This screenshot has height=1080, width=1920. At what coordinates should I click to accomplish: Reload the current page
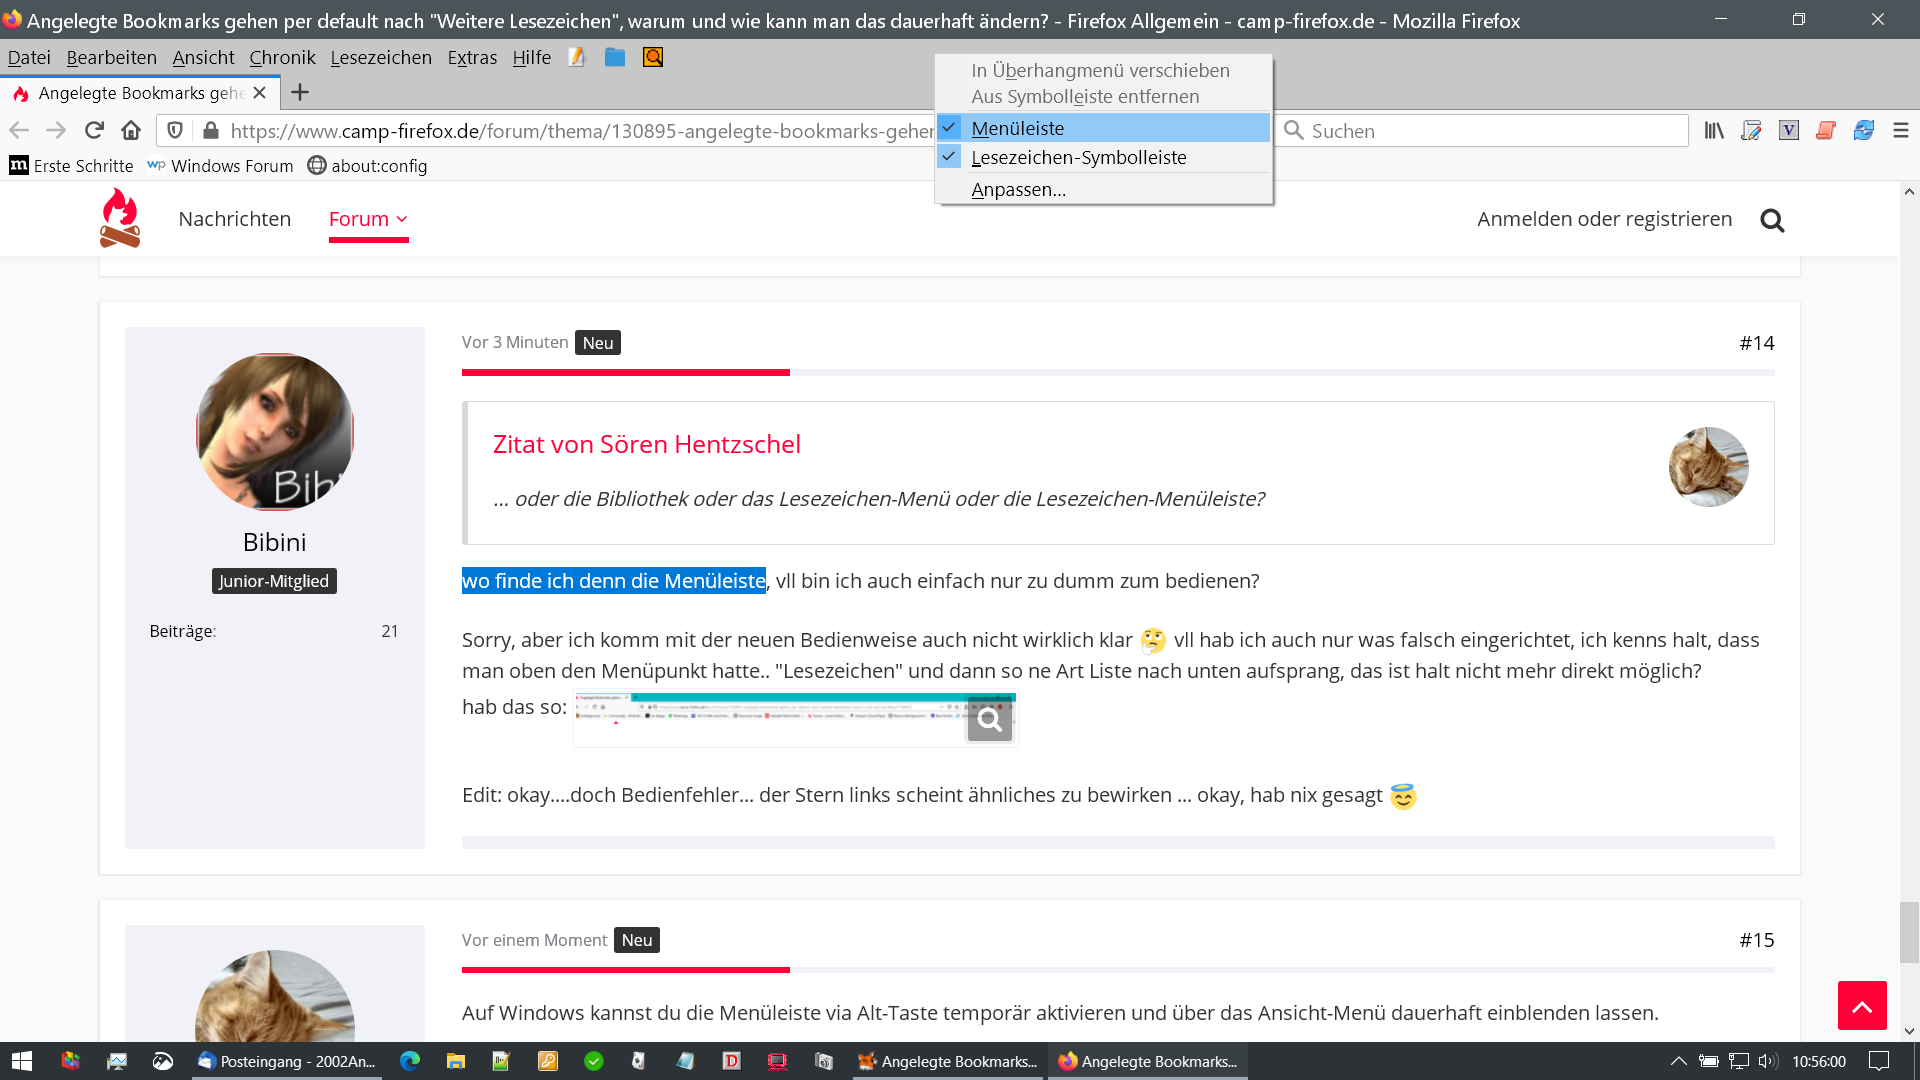click(x=94, y=131)
